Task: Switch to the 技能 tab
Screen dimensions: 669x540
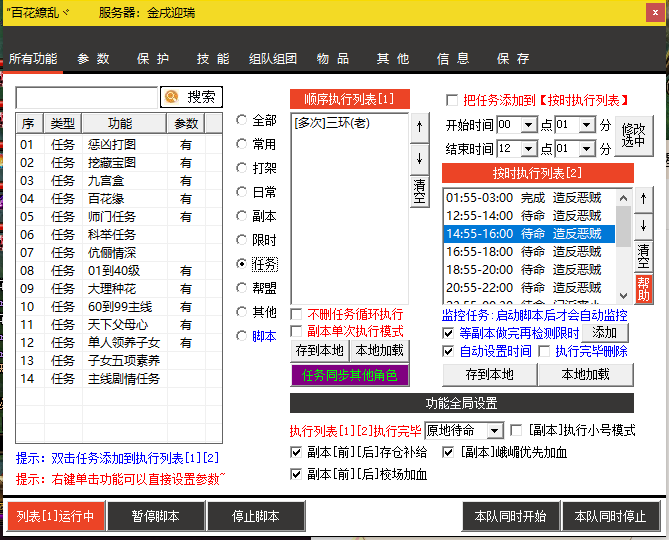Action: [x=213, y=59]
